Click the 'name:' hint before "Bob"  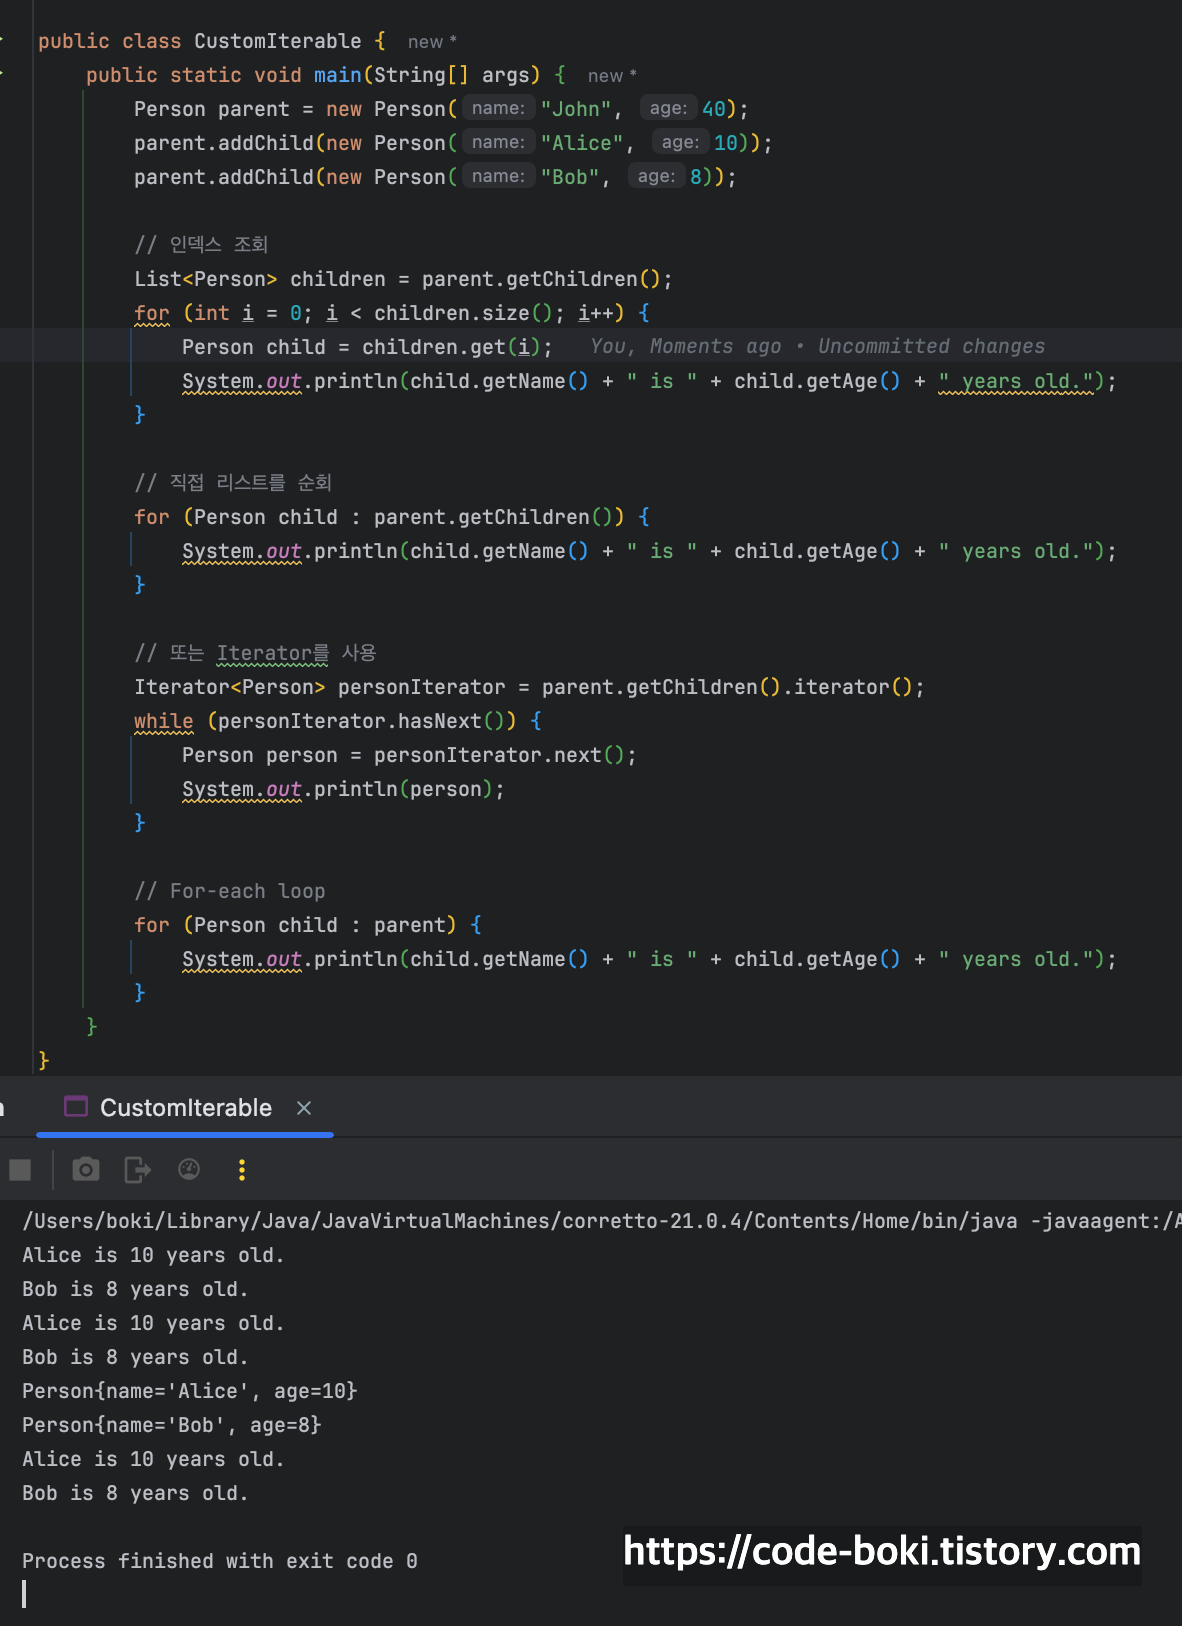click(x=498, y=176)
